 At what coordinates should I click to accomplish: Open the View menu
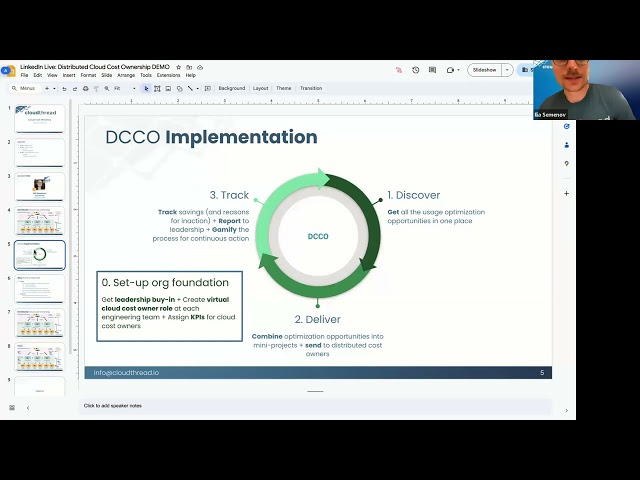pyautogui.click(x=52, y=75)
